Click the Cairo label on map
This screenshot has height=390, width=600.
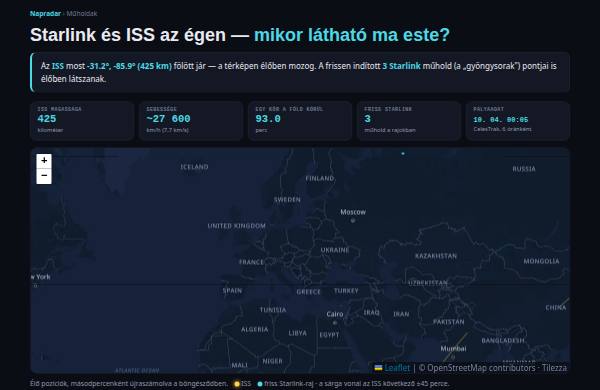[x=335, y=314]
